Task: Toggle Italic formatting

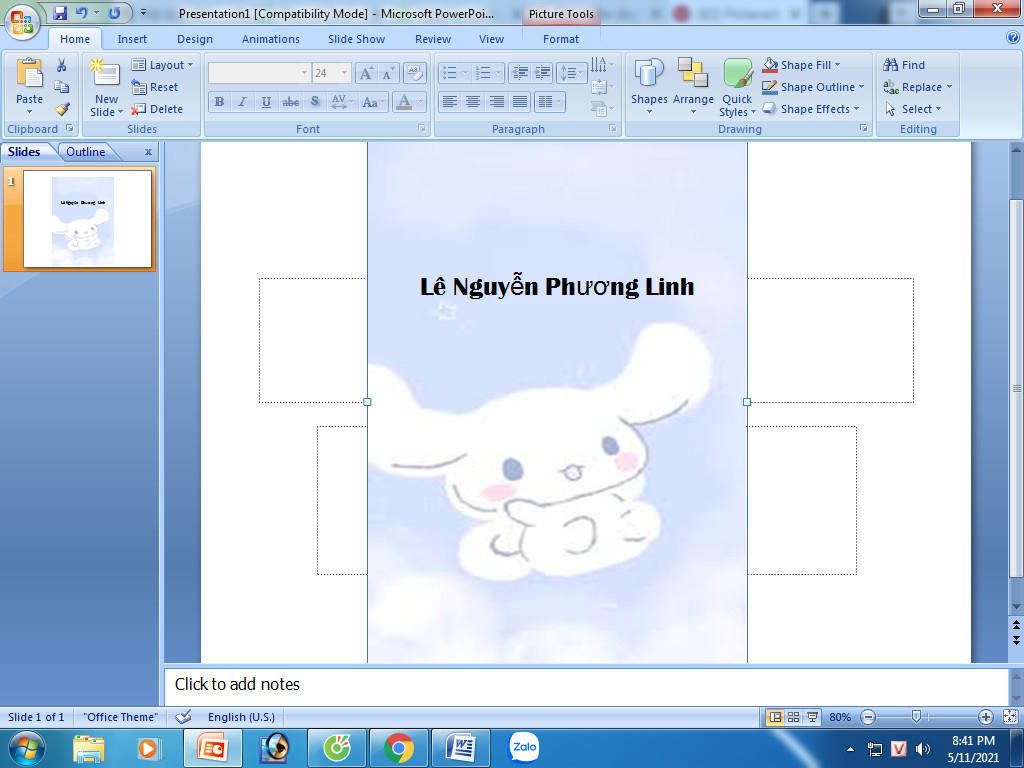Action: point(242,101)
